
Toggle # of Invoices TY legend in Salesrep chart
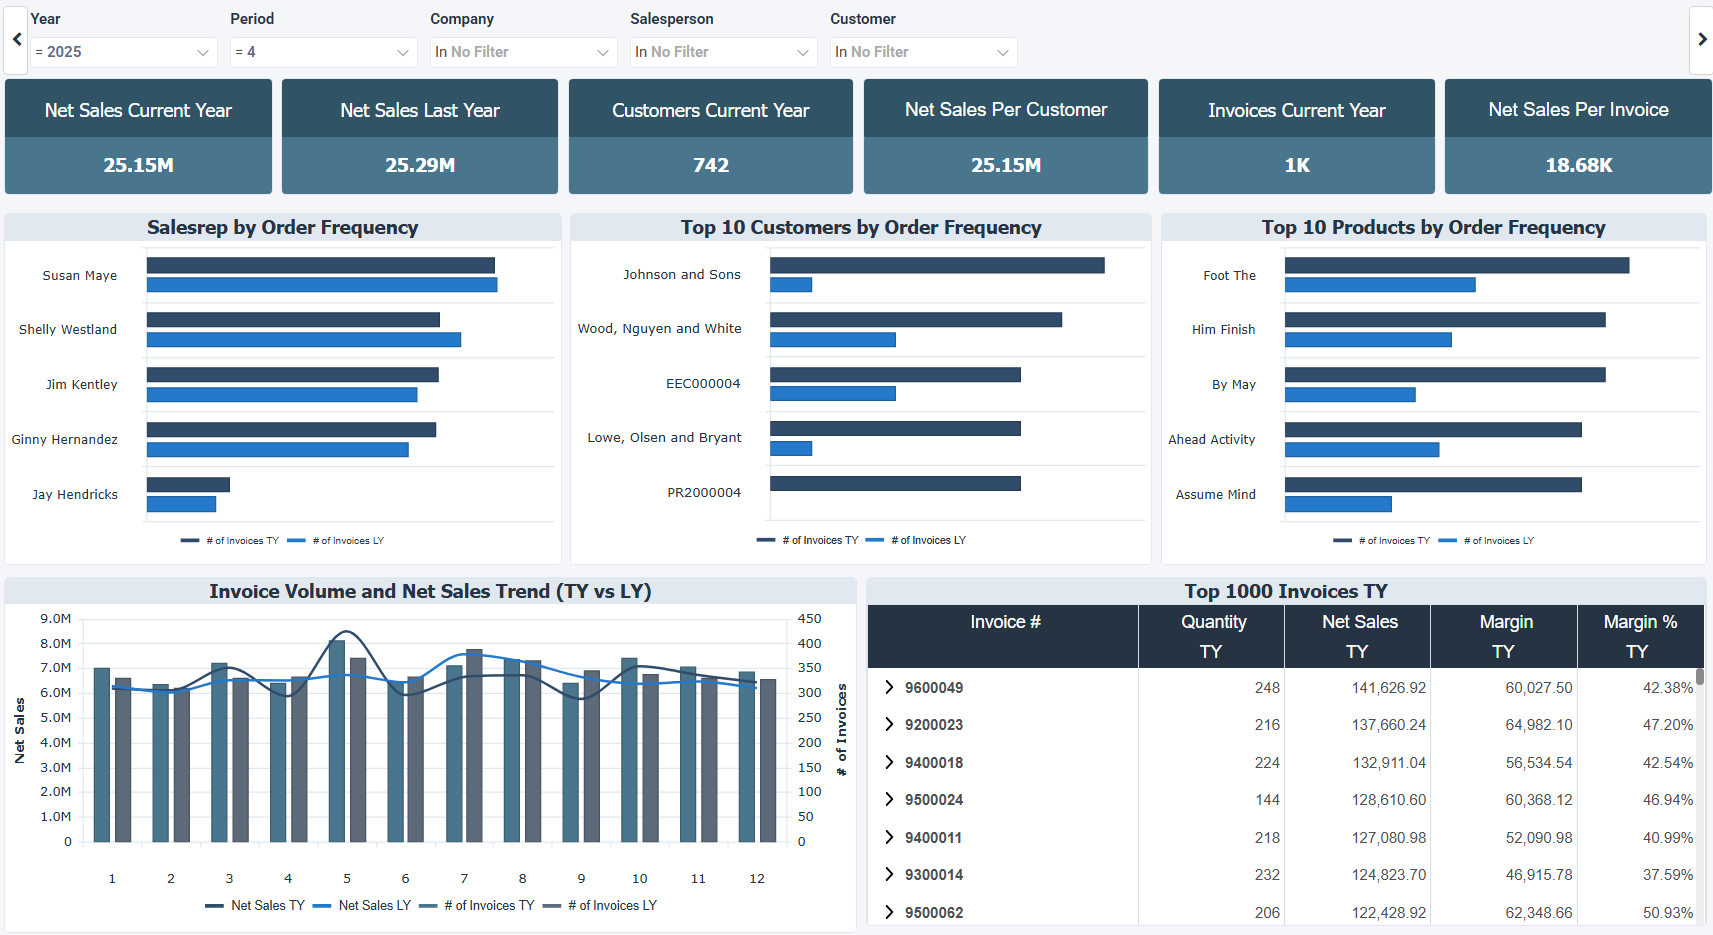click(x=230, y=540)
